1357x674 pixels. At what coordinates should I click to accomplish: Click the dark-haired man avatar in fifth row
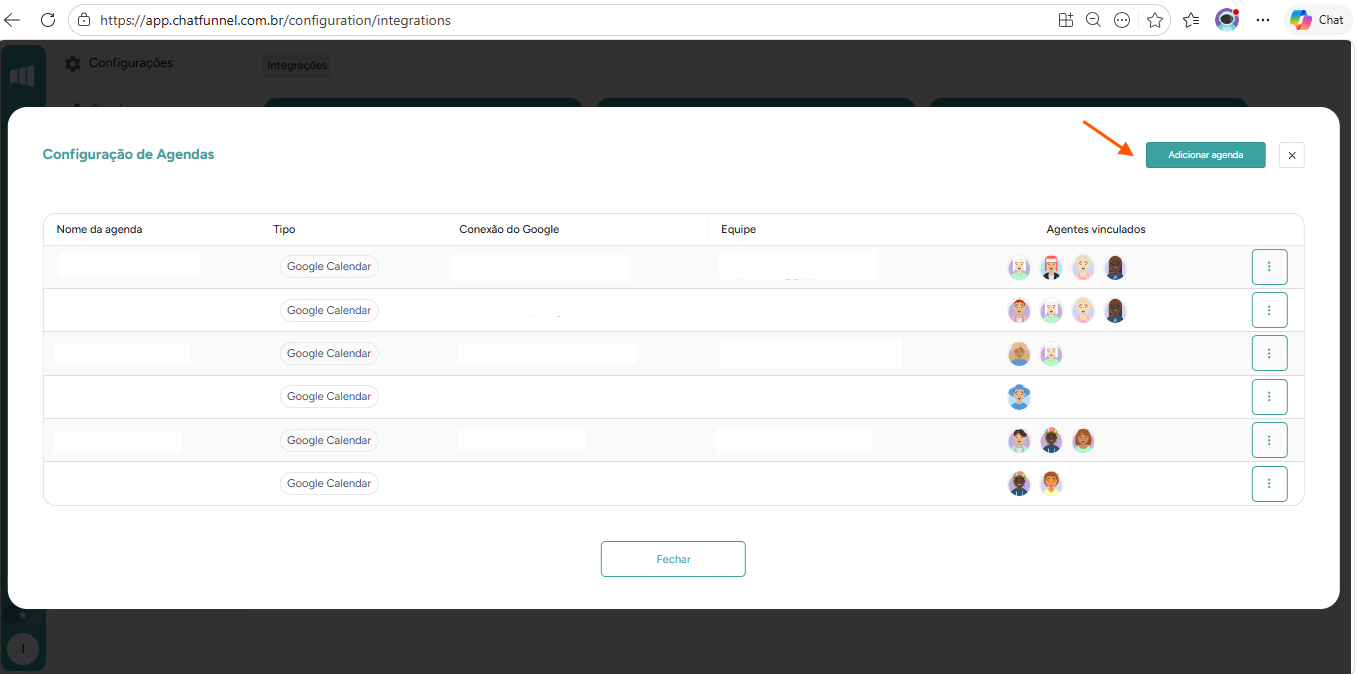click(x=1019, y=440)
